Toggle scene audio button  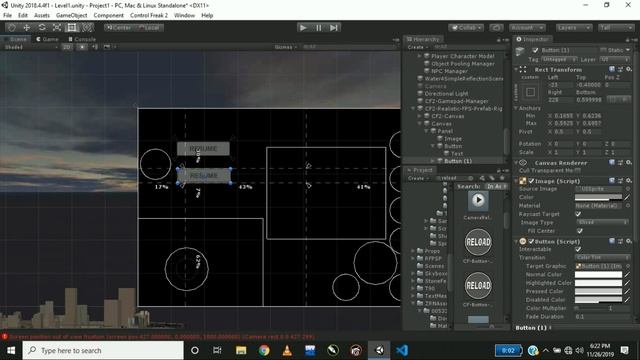pos(95,47)
